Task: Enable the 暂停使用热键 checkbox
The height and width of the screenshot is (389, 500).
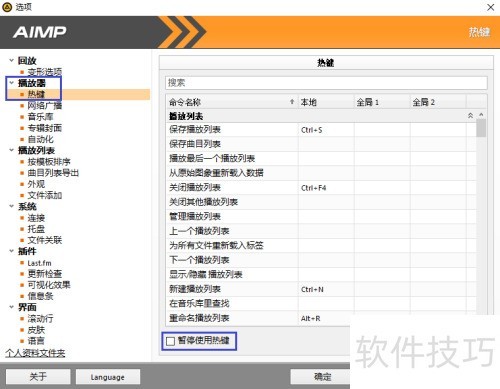Action: point(170,341)
